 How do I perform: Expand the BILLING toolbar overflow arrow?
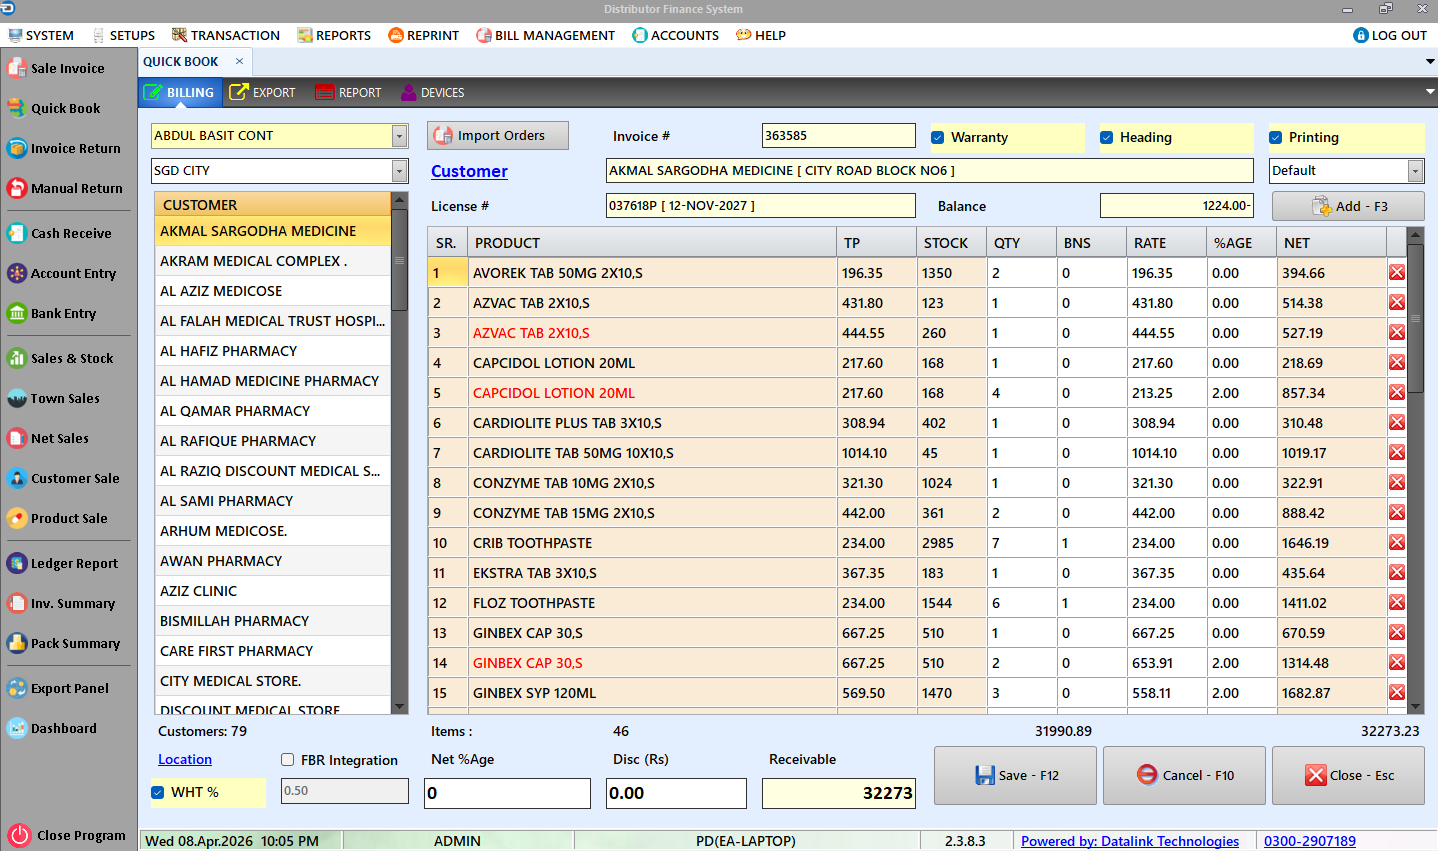tap(1430, 92)
